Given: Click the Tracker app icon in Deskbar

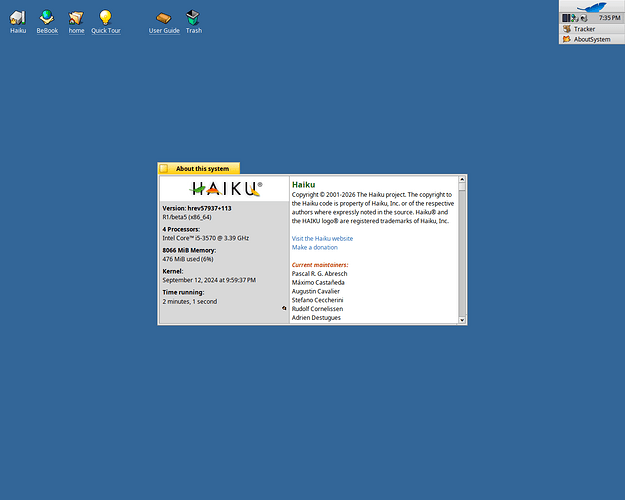Looking at the screenshot, I should [566, 29].
